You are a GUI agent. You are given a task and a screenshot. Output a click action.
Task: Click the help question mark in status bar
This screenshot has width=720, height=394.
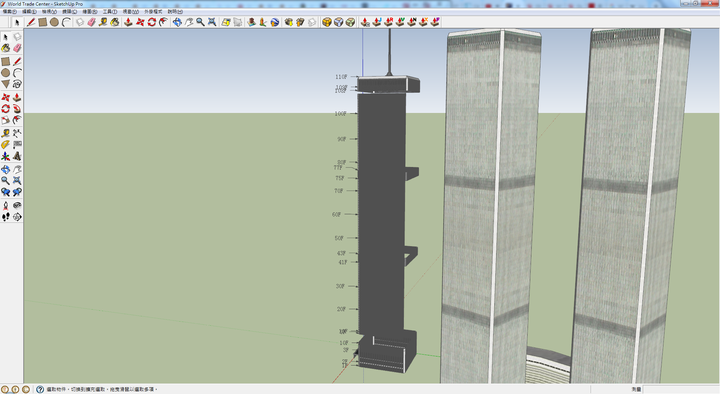click(x=40, y=389)
